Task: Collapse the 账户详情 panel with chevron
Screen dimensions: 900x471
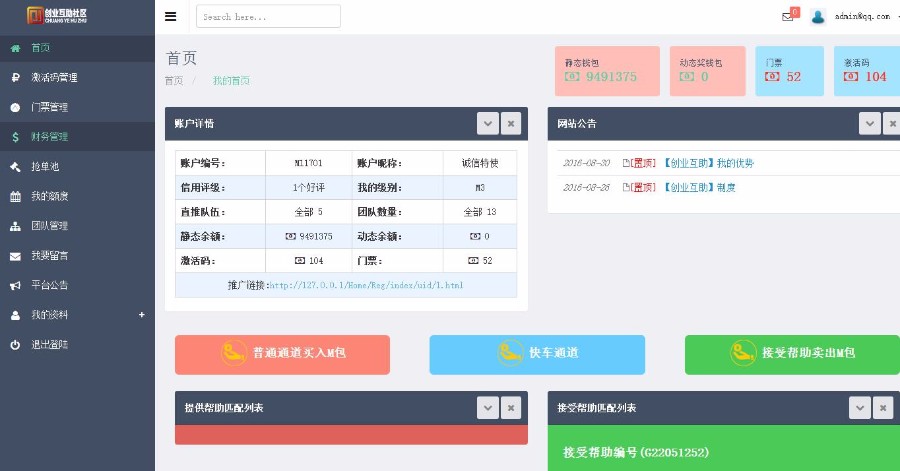Action: coord(488,123)
